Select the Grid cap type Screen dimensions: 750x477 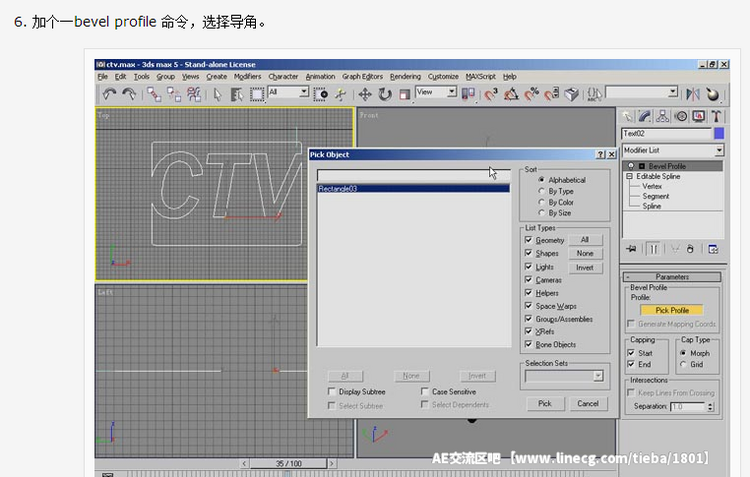[x=684, y=365]
